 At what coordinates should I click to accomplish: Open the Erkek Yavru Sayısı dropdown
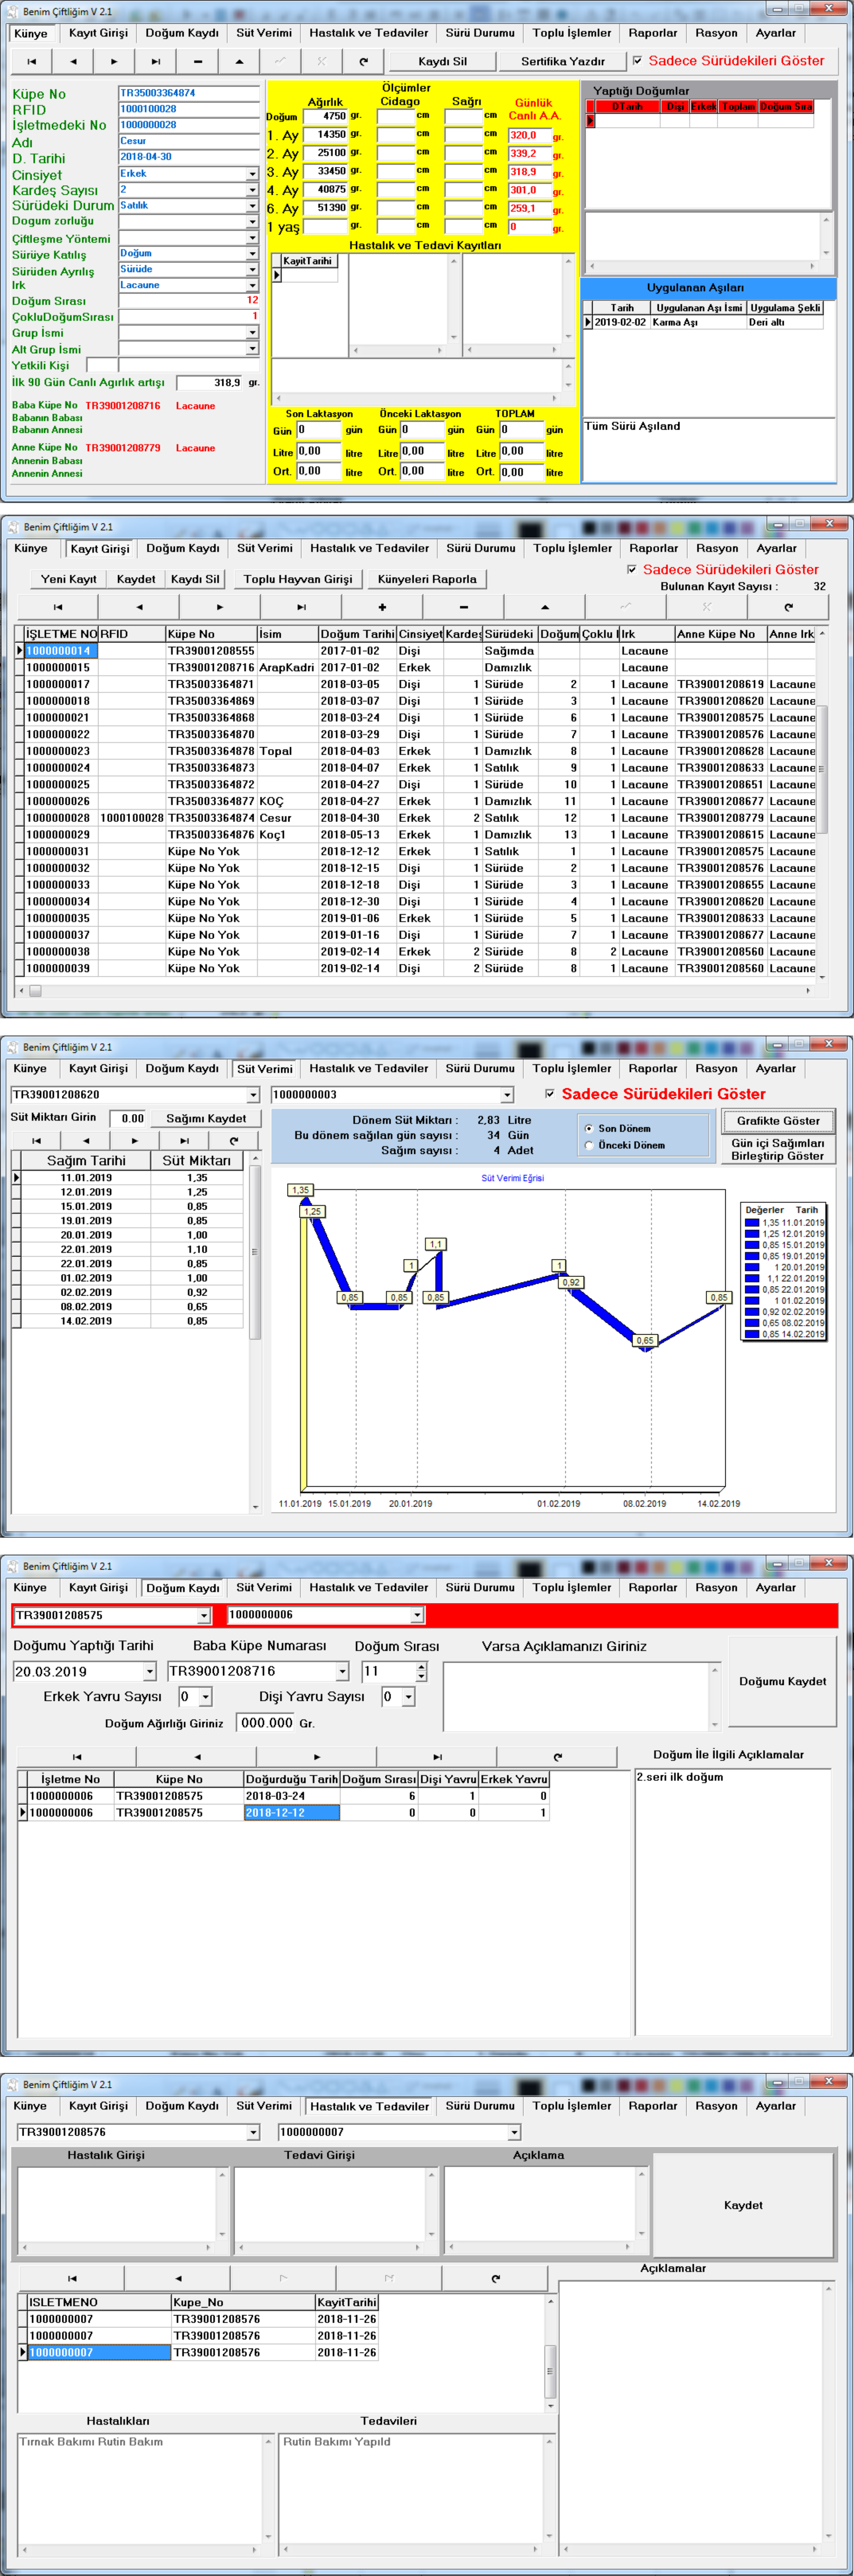pos(206,1696)
